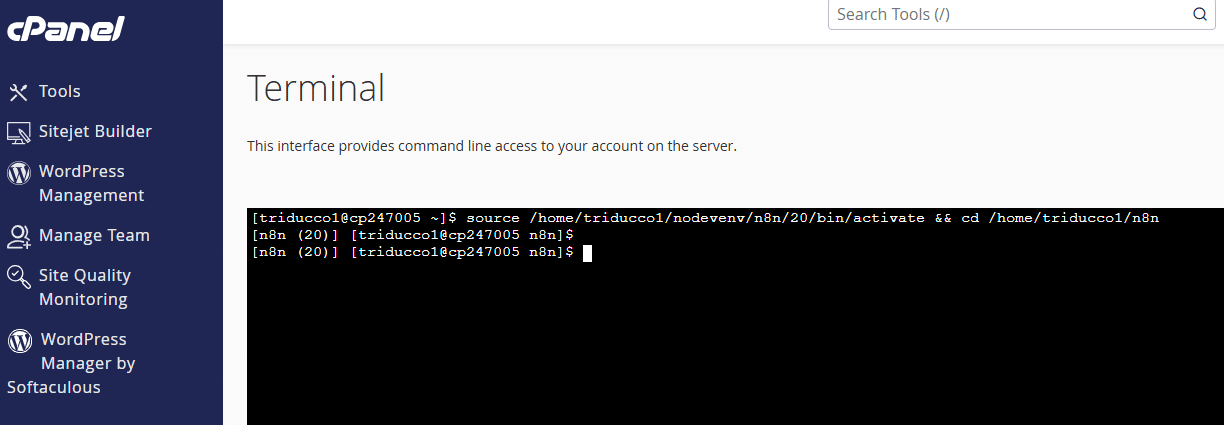The width and height of the screenshot is (1224, 425).
Task: Click the WordPress Management logo icon
Action: click(18, 172)
